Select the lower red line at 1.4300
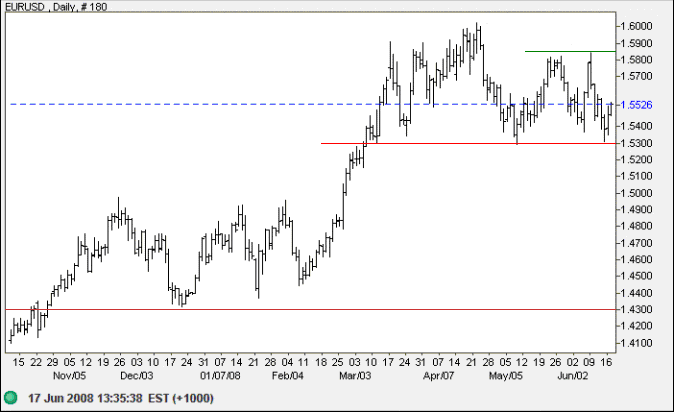Image resolution: width=674 pixels, height=412 pixels. pos(310,309)
